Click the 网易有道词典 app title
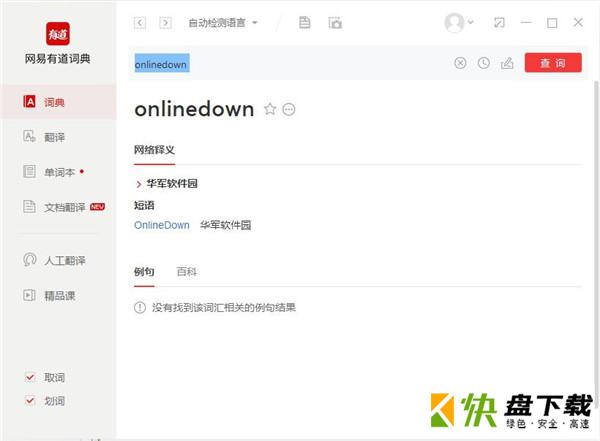 click(58, 59)
